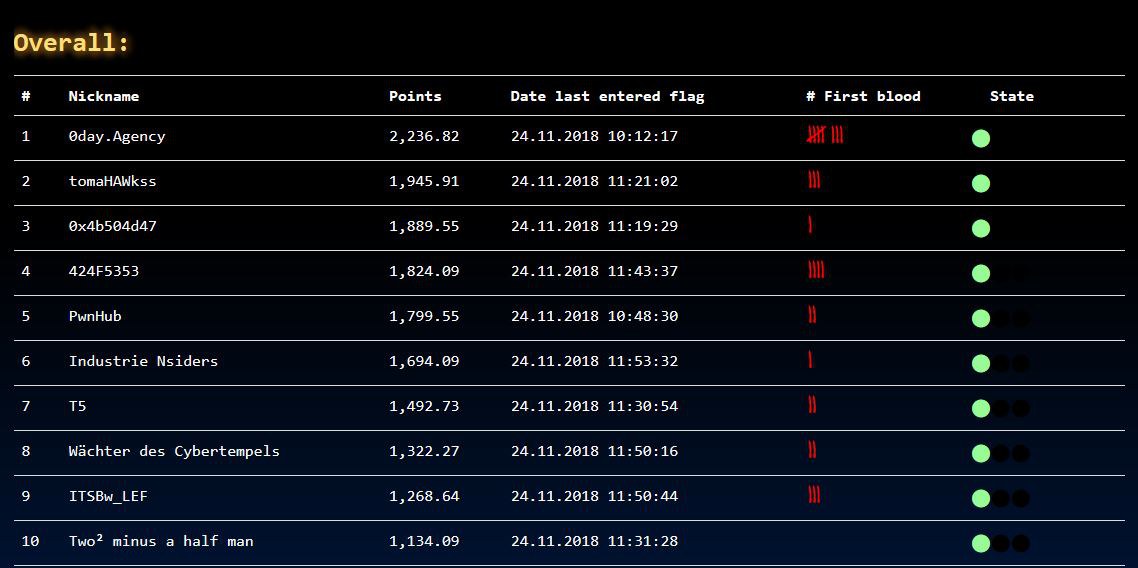This screenshot has width=1138, height=568.
Task: Click the green state dot for T5
Action: click(x=981, y=408)
